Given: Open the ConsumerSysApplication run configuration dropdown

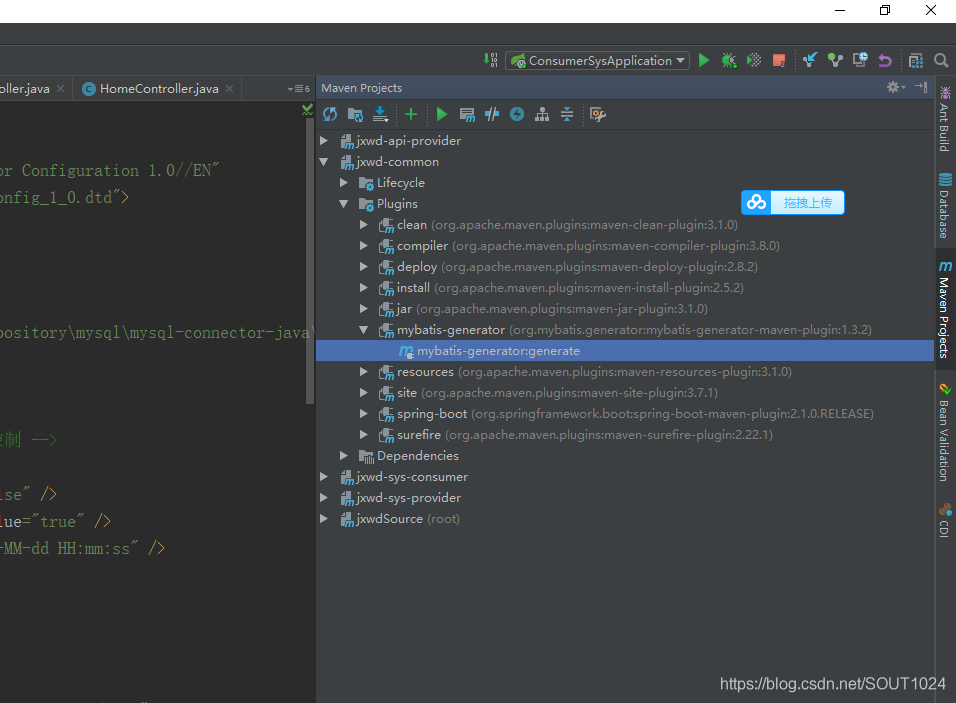Looking at the screenshot, I should click(598, 60).
